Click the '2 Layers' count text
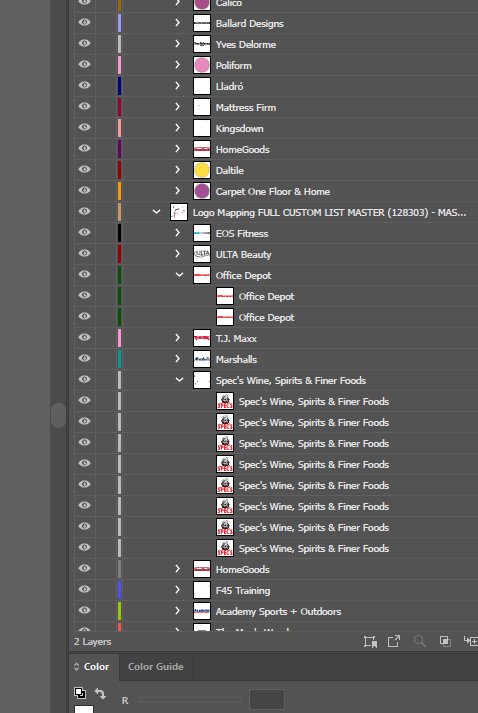The image size is (478, 713). pyautogui.click(x=92, y=642)
